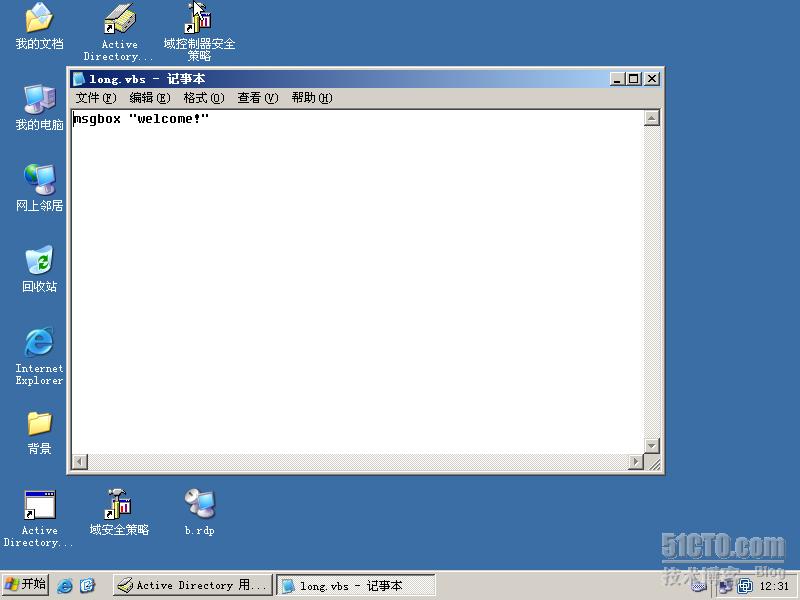Open the 编辑(E) menu in Notepad
This screenshot has width=800, height=600.
coord(149,97)
